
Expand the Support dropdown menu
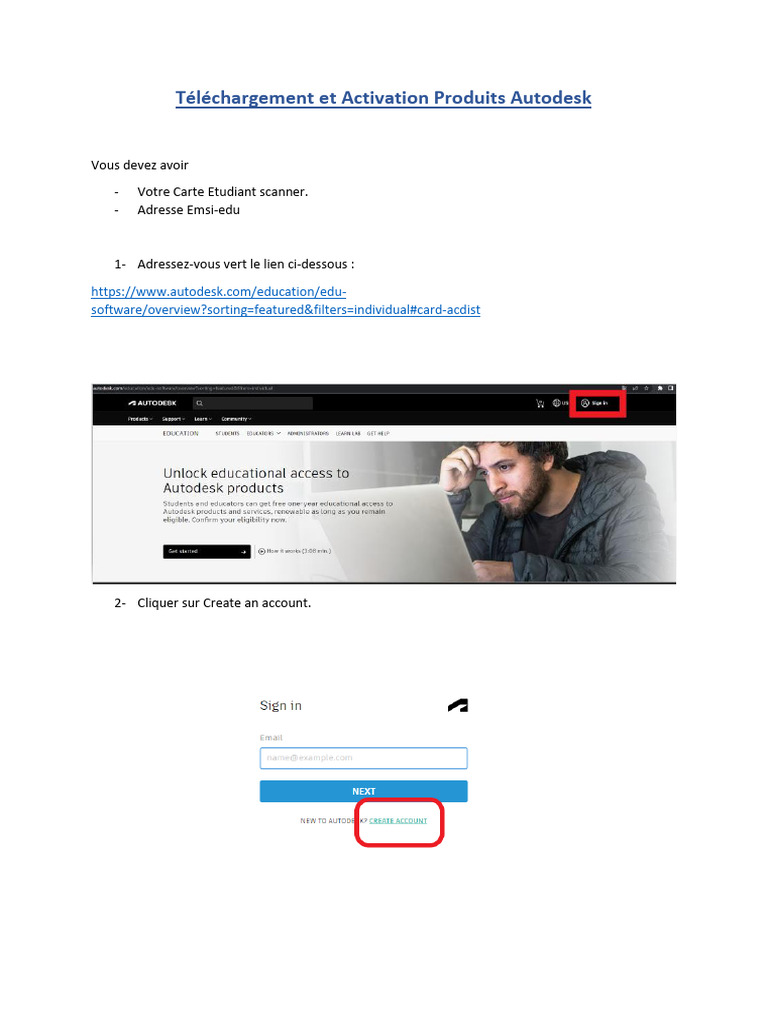[x=174, y=419]
